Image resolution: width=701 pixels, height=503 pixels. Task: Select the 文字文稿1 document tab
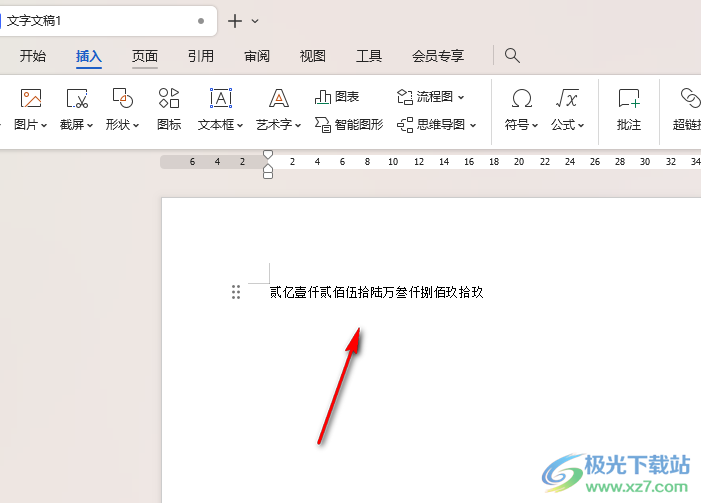[x=107, y=21]
